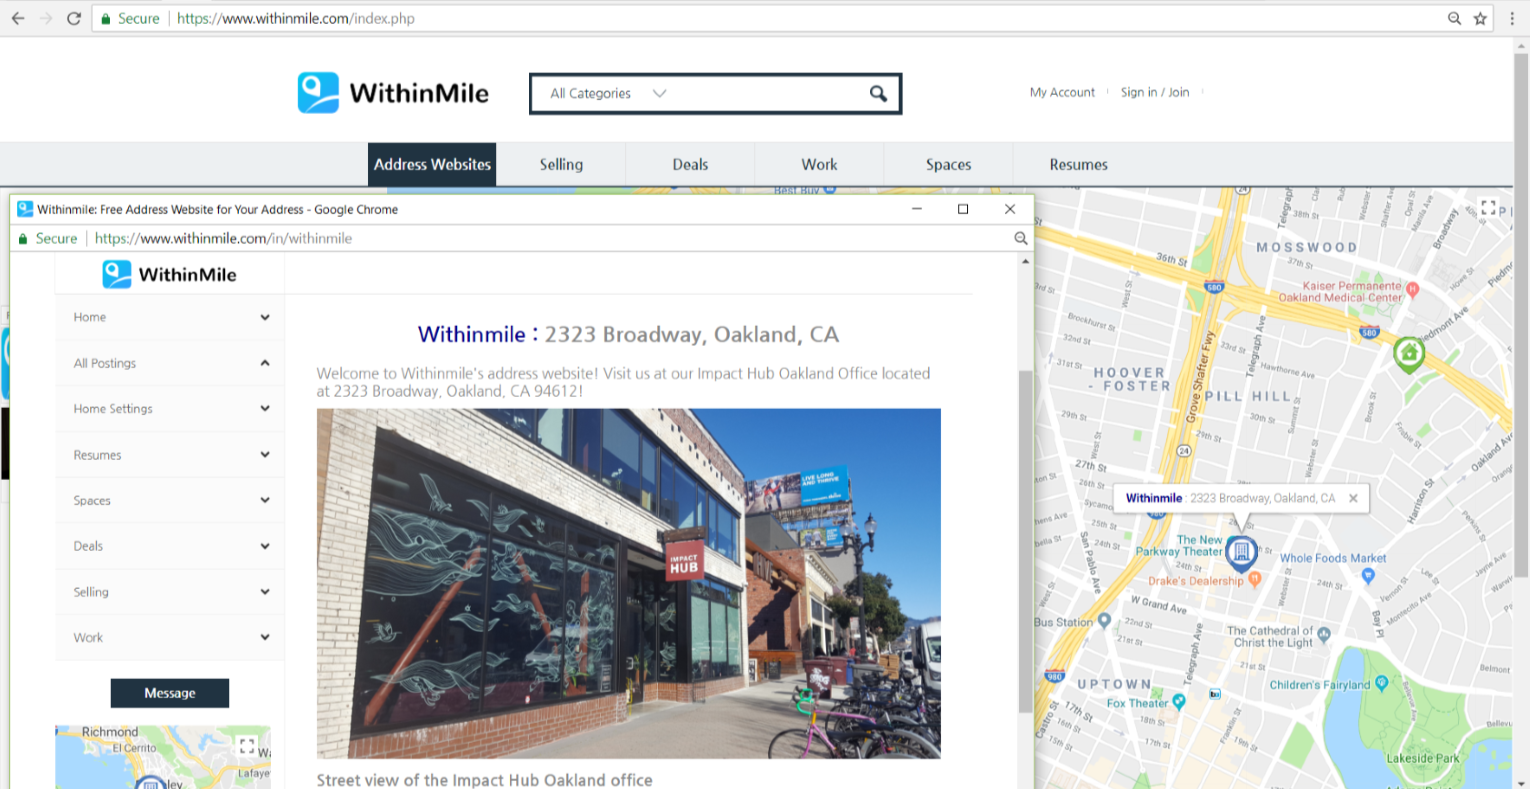Click the Children's Fairyland map pin
The image size is (1530, 789).
coord(1381,684)
